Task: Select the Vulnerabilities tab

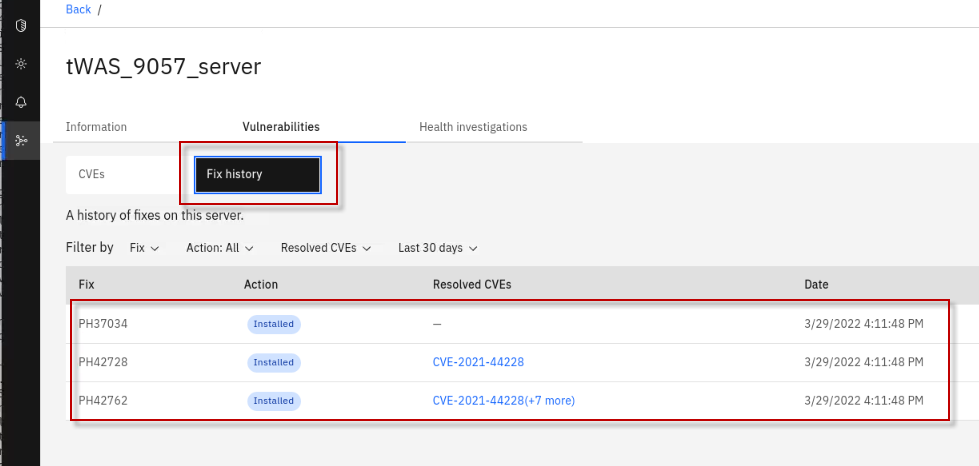Action: click(x=281, y=127)
